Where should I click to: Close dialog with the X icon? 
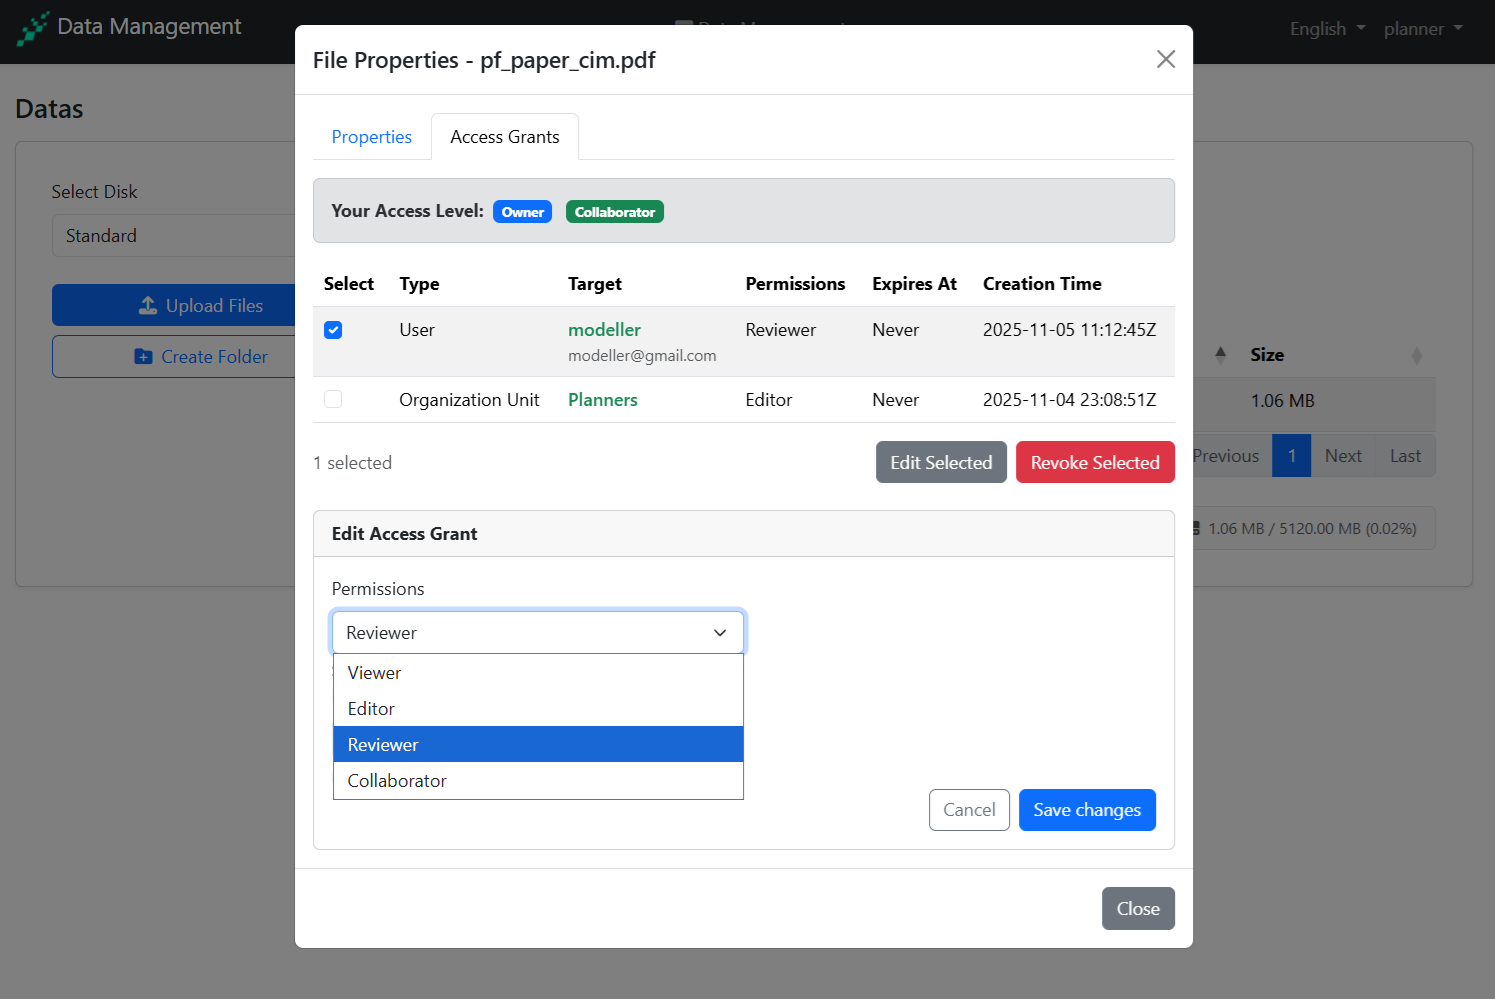pos(1165,59)
